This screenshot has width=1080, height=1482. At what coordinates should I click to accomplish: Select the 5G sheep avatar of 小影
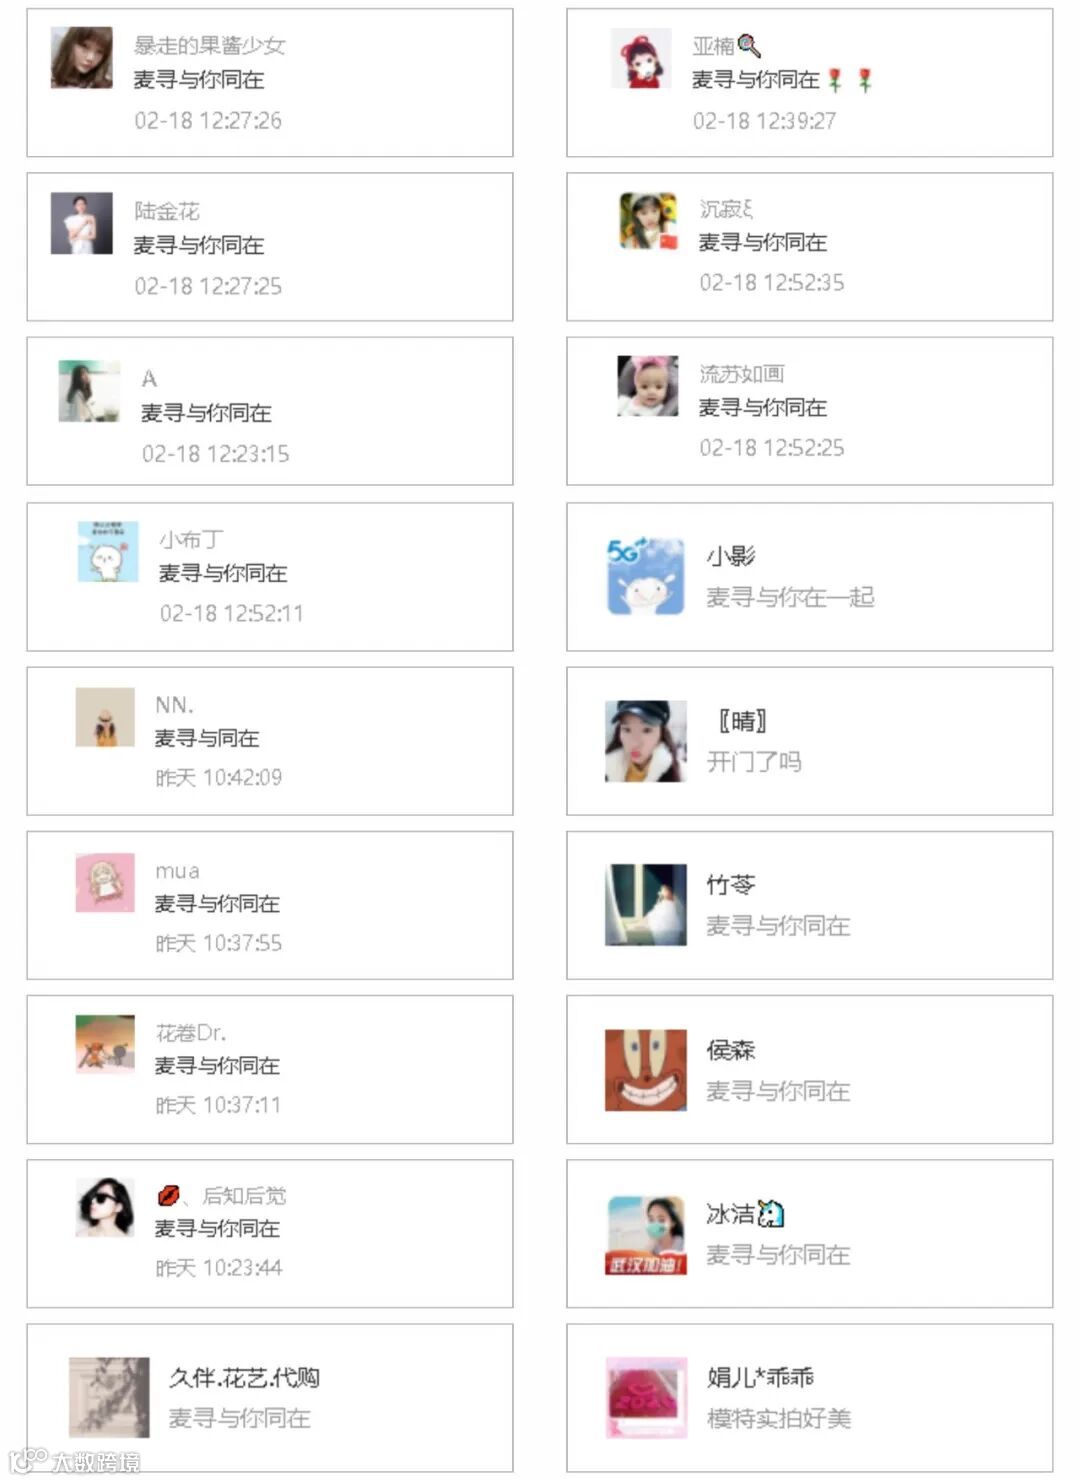[645, 577]
